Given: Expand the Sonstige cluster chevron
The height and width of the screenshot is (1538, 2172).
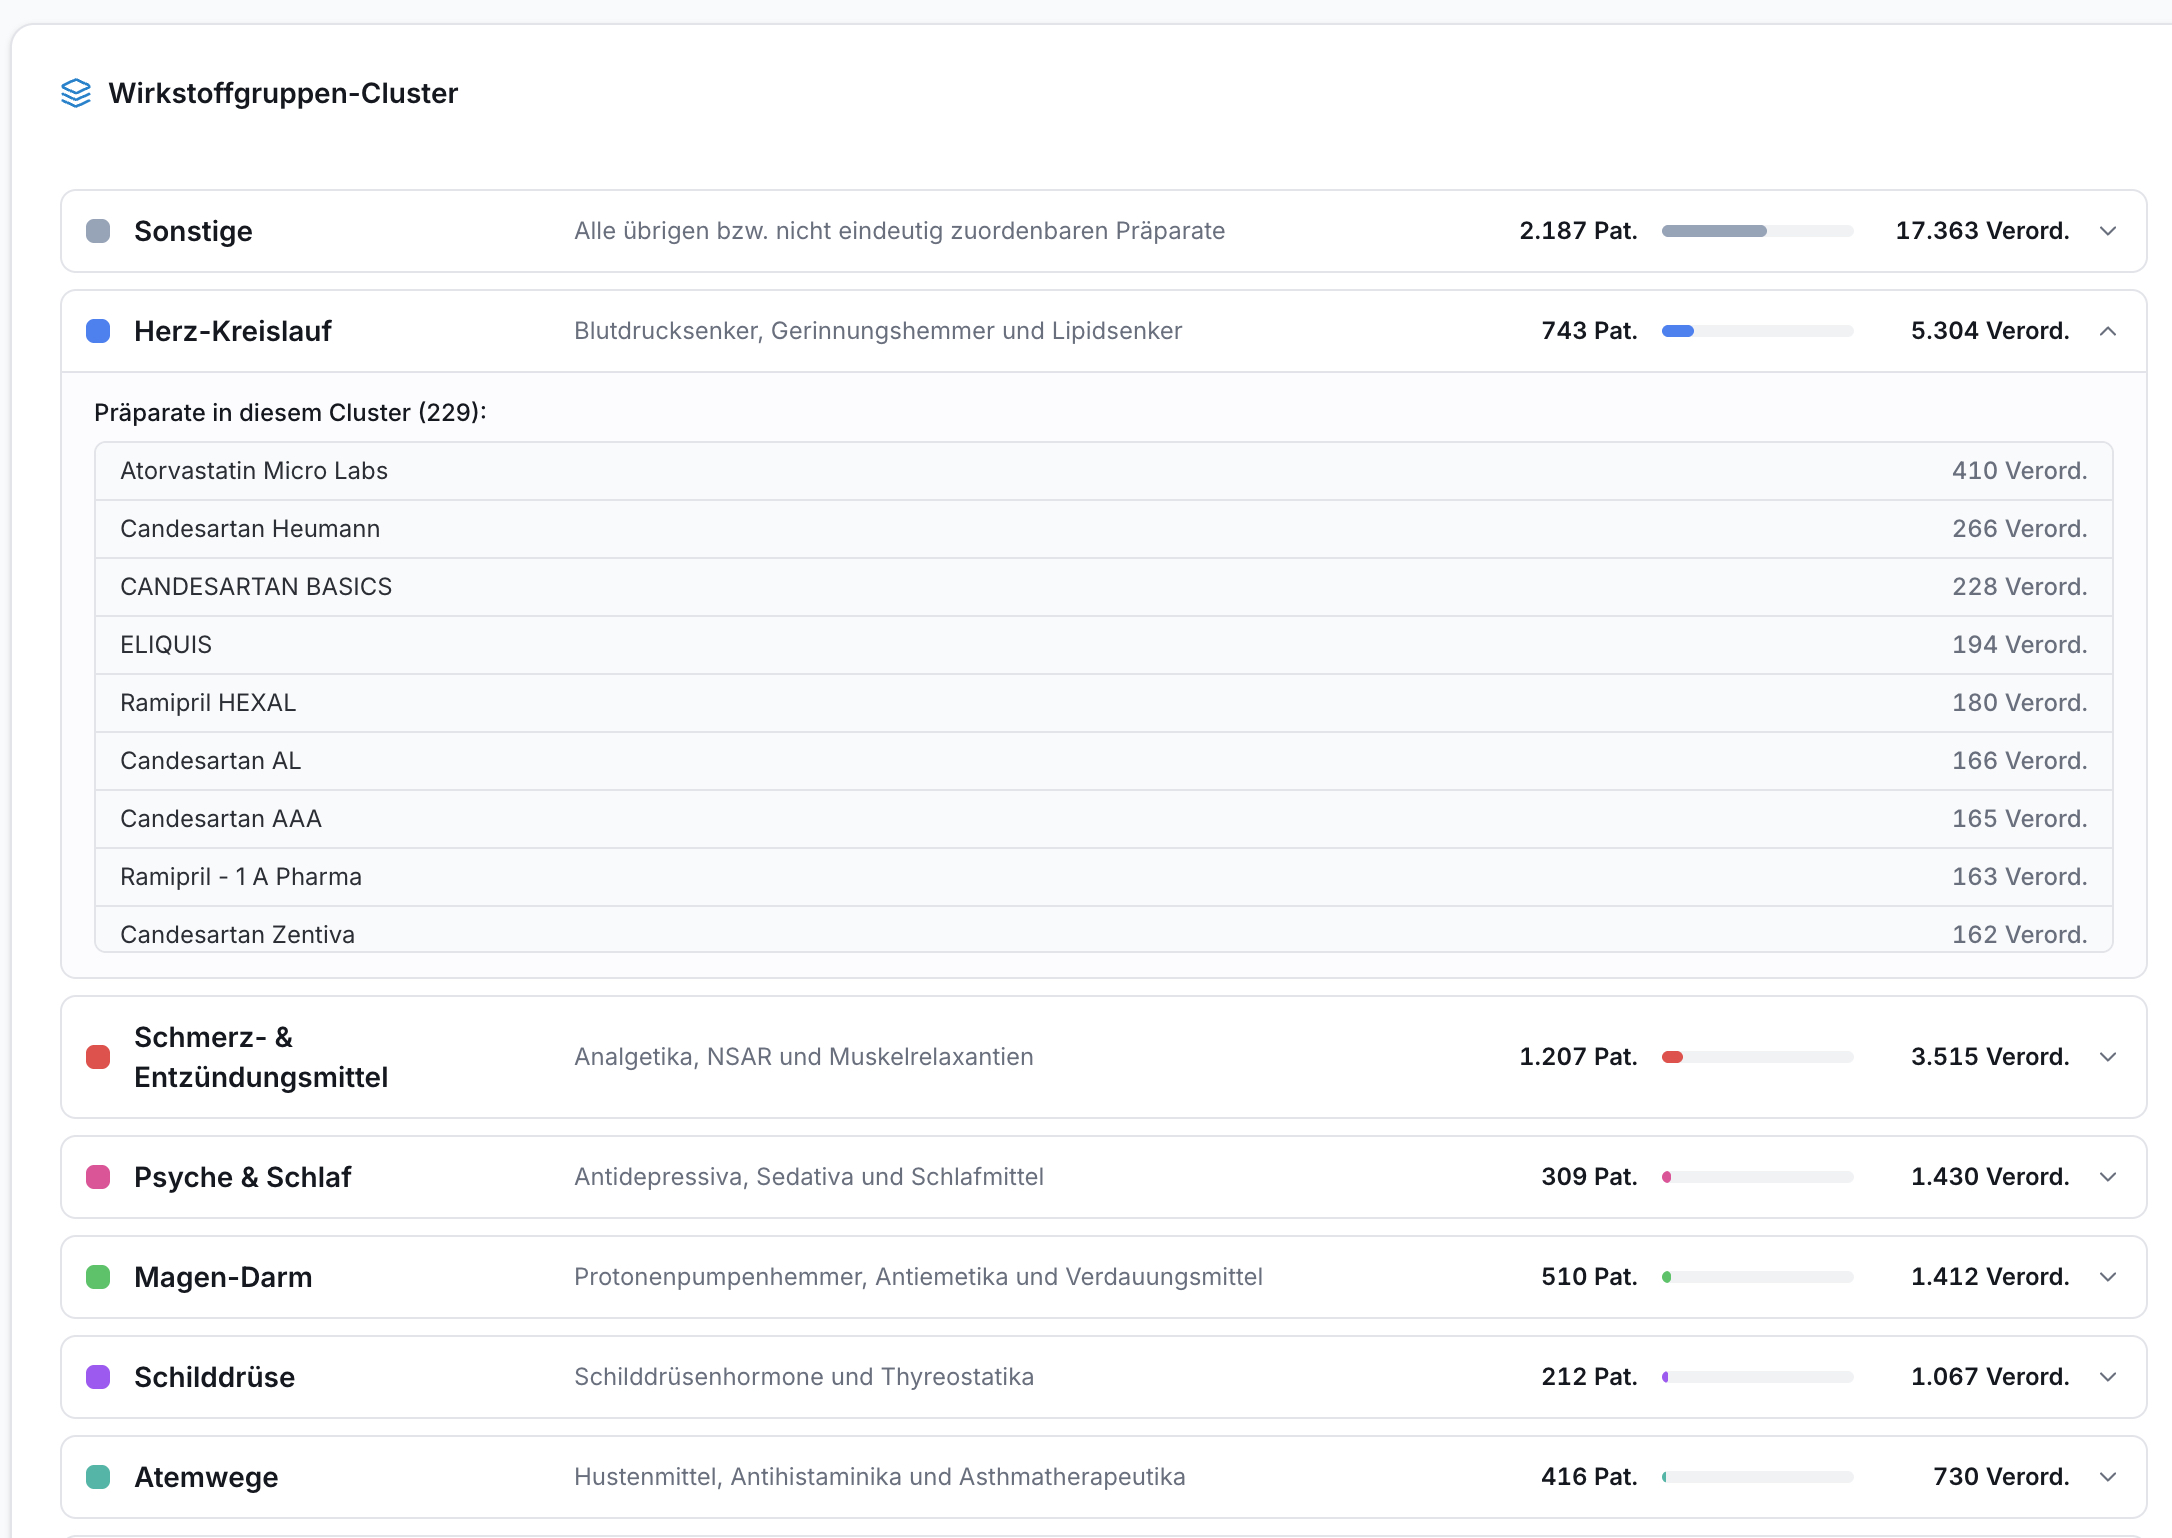Looking at the screenshot, I should click(2108, 231).
